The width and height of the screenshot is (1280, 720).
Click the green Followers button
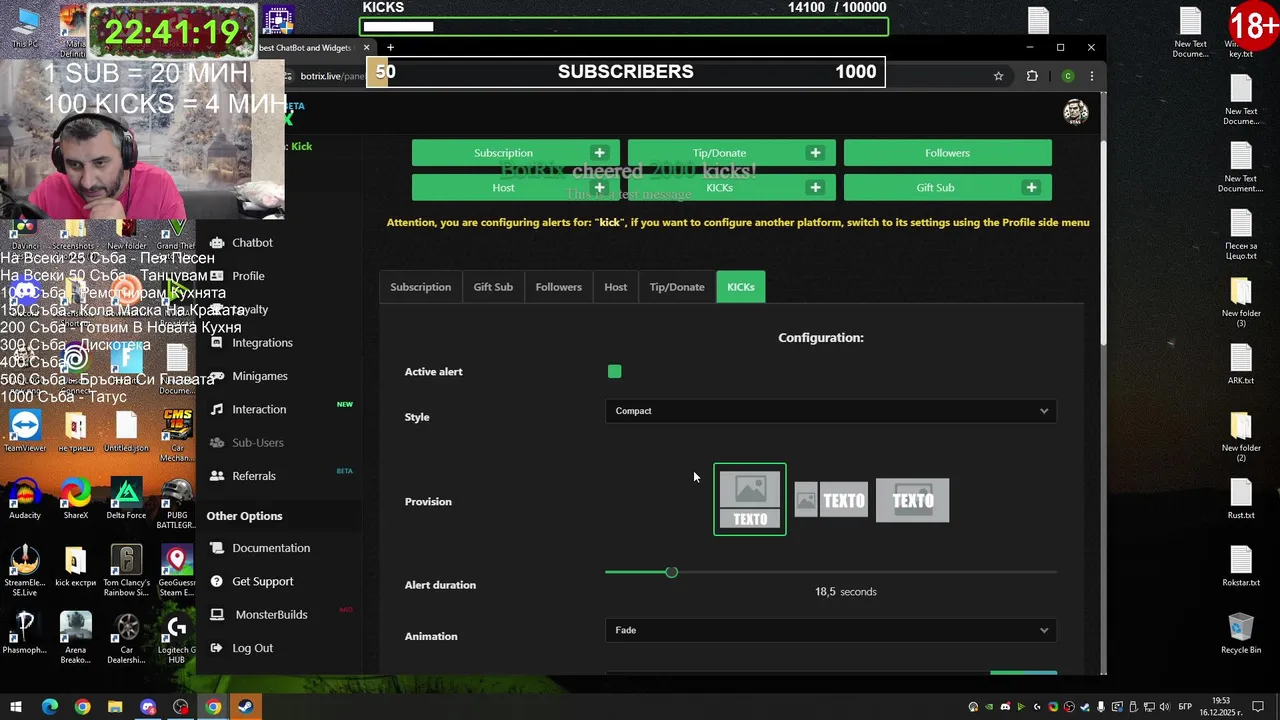coord(948,153)
